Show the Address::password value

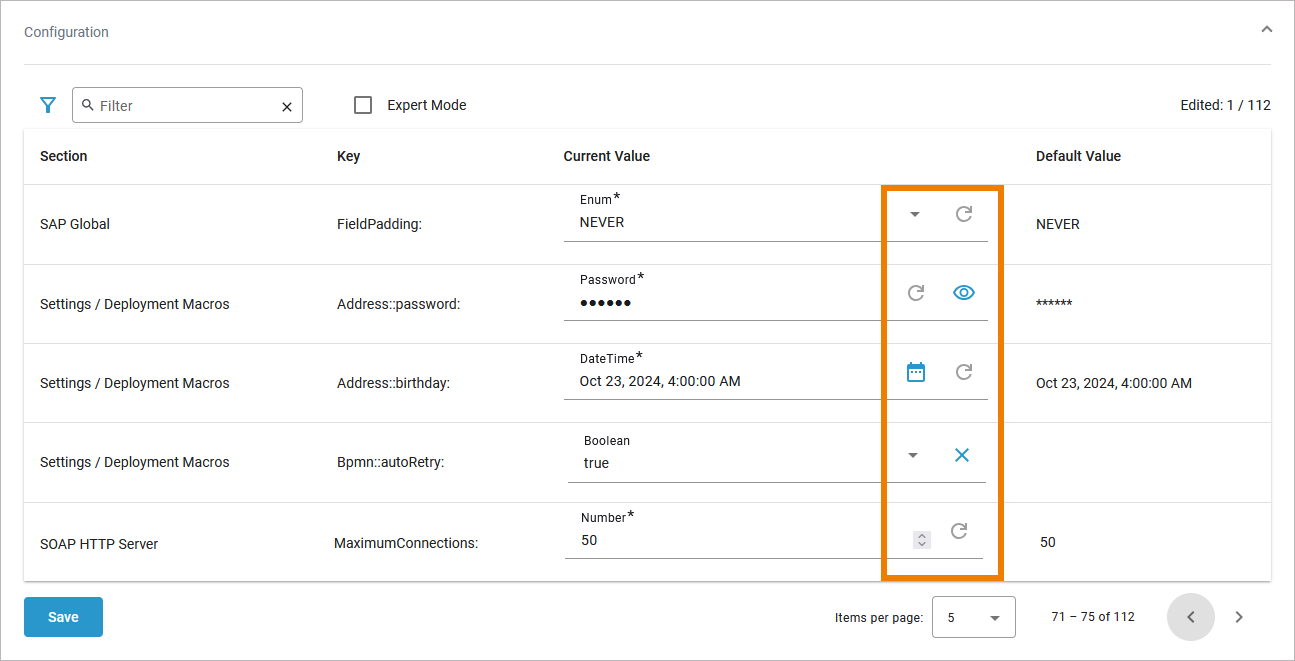(964, 293)
